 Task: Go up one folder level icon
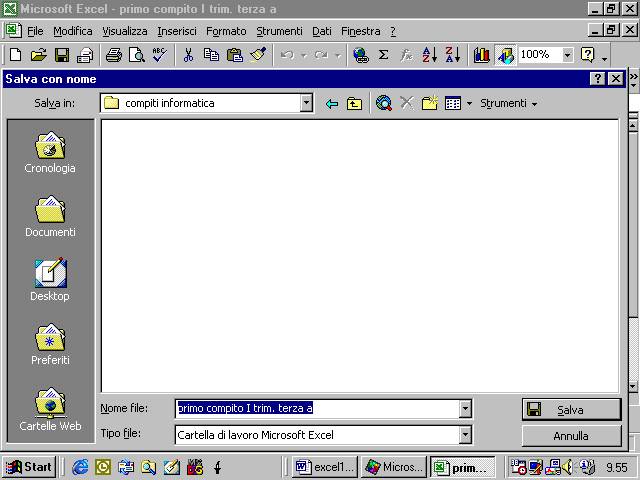tap(354, 104)
